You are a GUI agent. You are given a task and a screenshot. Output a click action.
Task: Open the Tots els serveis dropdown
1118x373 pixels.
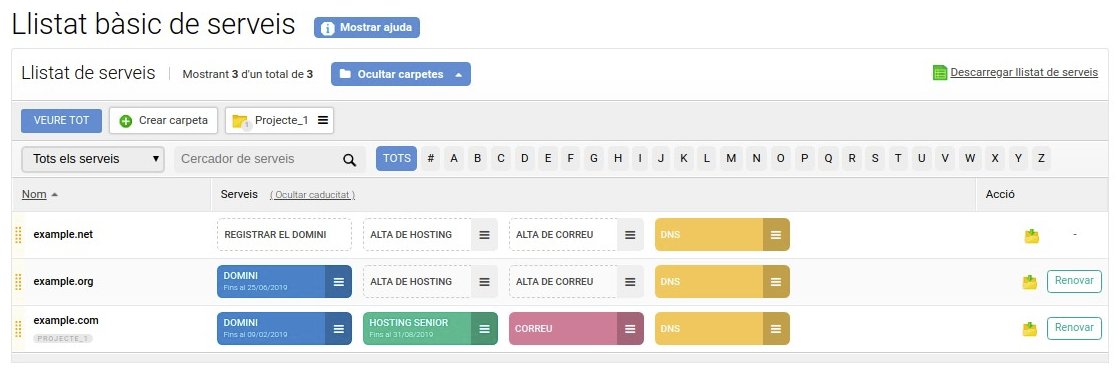point(93,159)
